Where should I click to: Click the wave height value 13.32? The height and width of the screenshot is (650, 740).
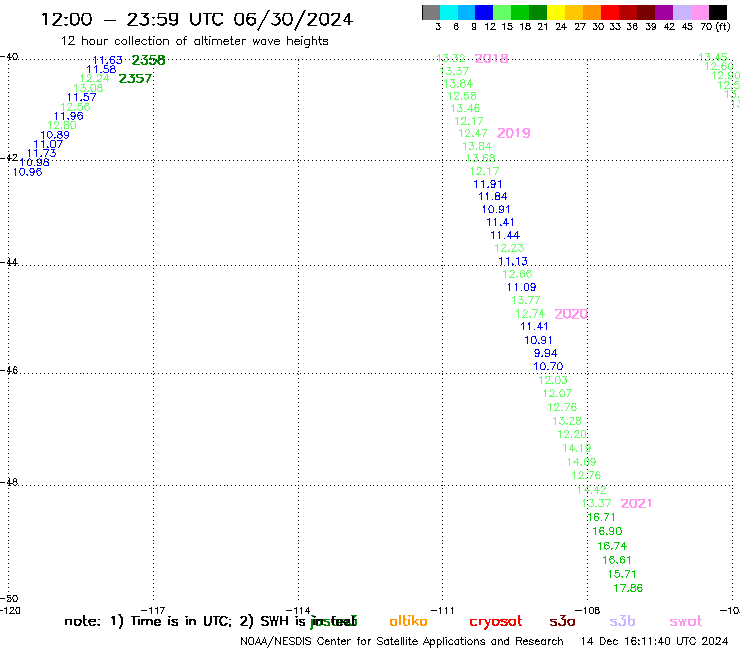point(451,58)
